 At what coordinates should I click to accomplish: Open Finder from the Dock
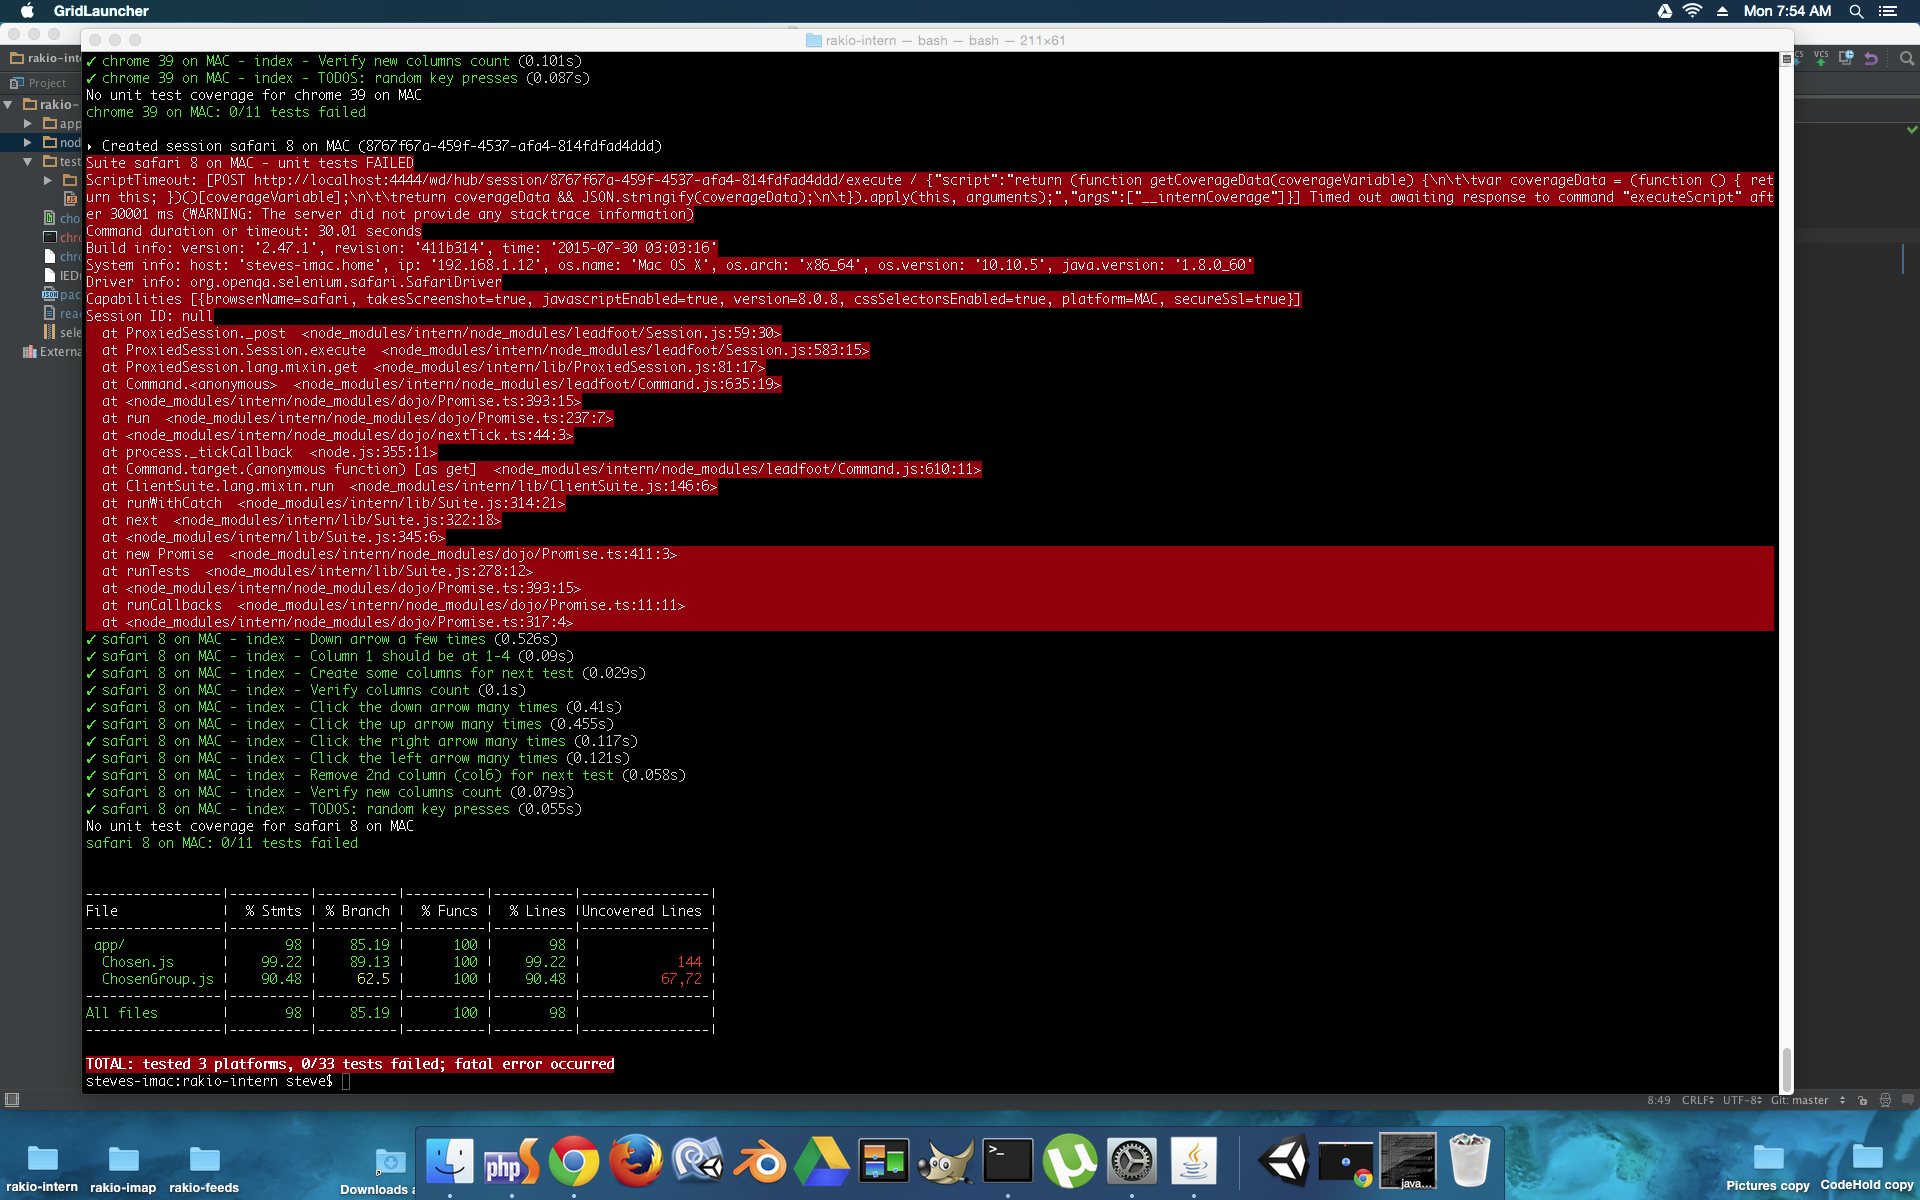[x=449, y=1161]
